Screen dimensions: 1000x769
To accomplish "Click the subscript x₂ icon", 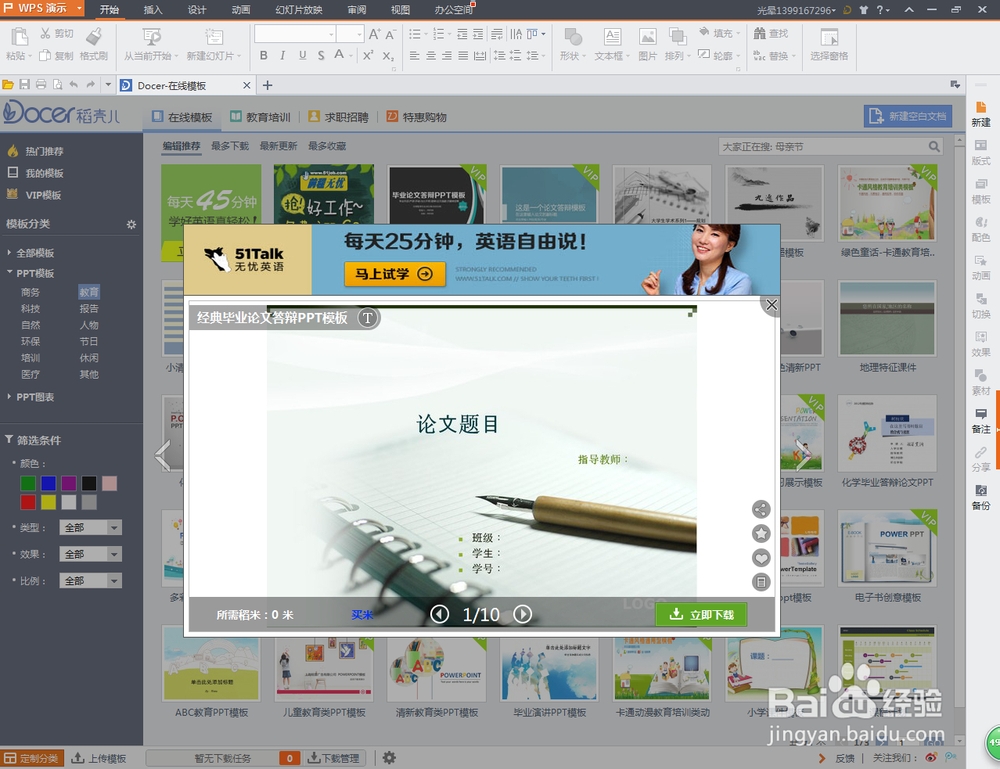I will point(388,55).
